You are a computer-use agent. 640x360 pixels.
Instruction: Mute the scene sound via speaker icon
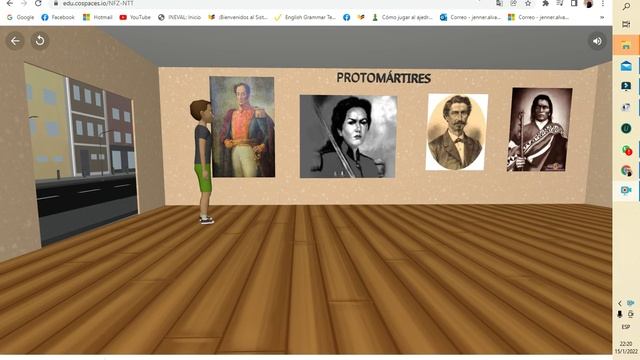pos(597,41)
